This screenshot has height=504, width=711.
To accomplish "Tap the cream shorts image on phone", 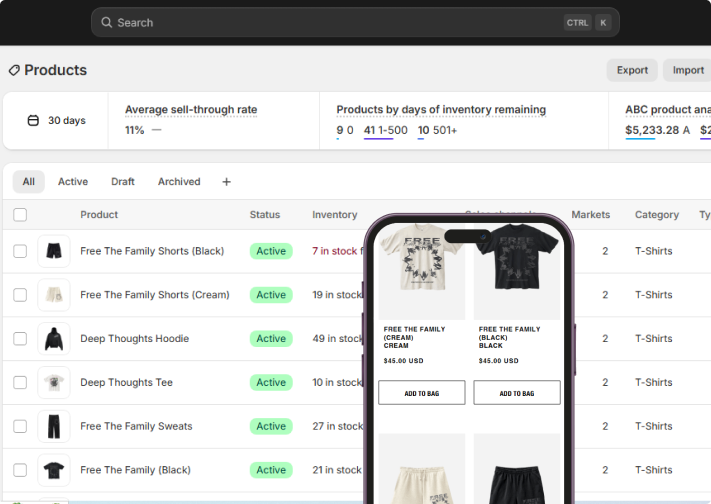I will click(422, 469).
